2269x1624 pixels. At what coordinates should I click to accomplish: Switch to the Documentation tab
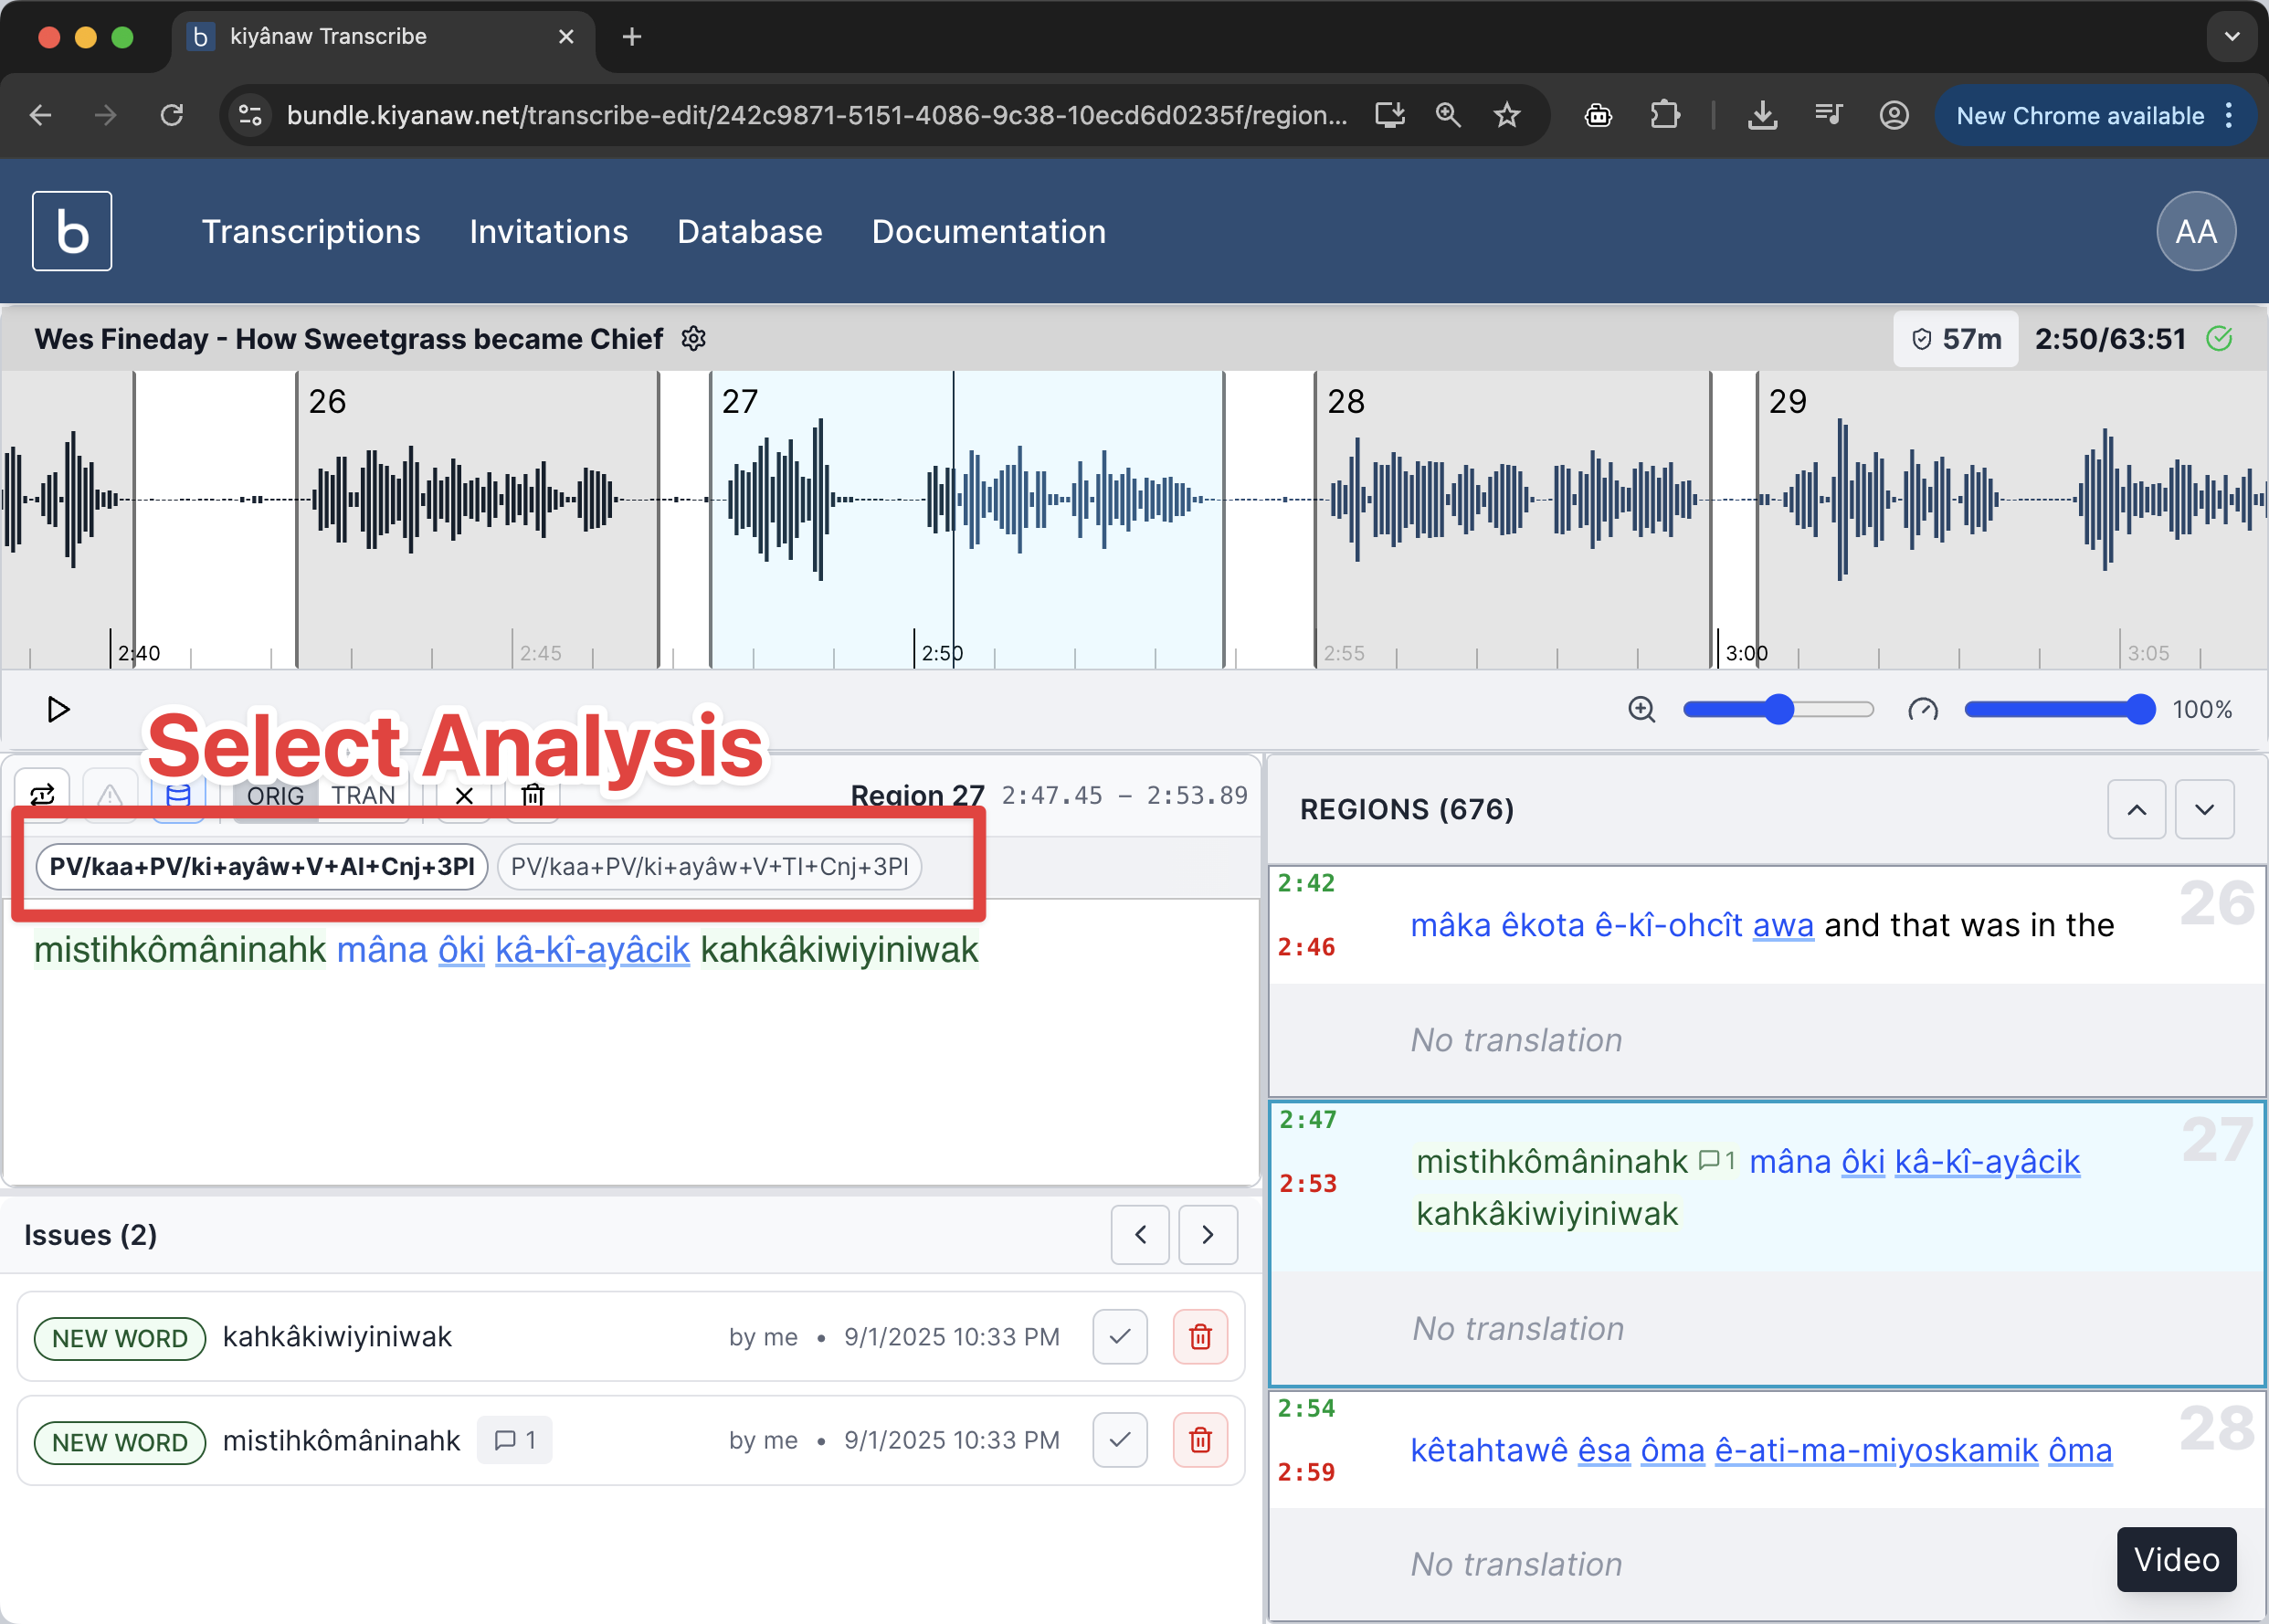coord(988,231)
